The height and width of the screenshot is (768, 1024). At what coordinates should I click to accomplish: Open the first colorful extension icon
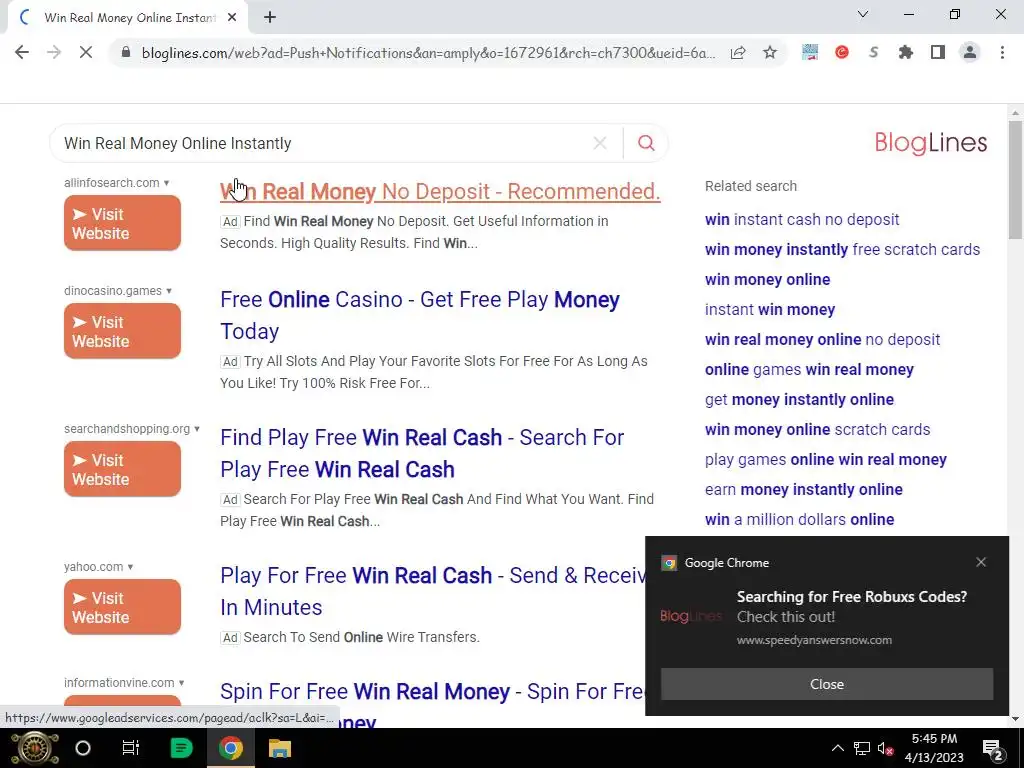[x=810, y=52]
